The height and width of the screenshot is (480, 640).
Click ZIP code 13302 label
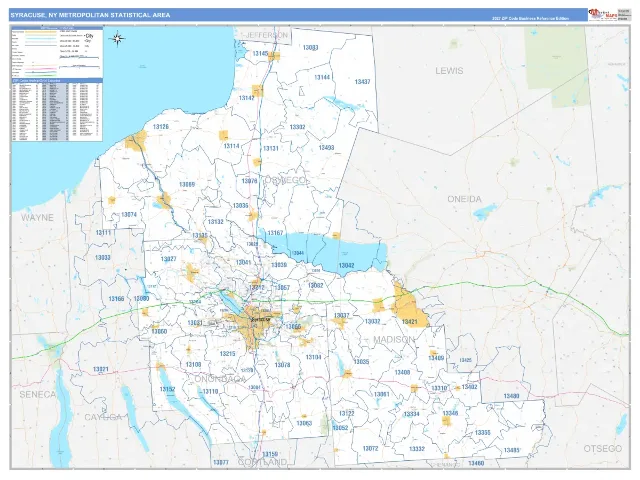click(x=298, y=127)
